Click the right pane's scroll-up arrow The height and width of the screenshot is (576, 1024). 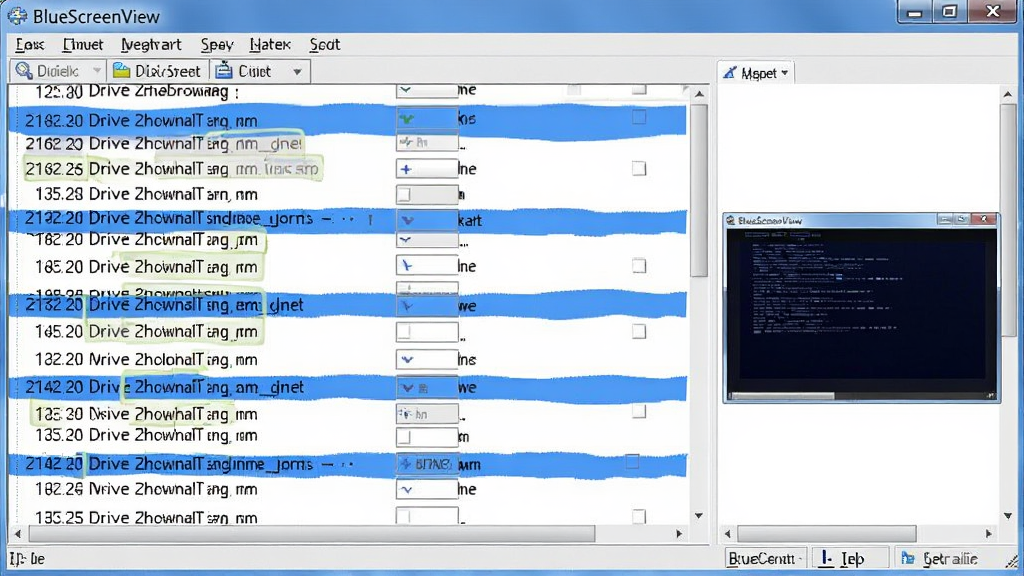click(1008, 95)
